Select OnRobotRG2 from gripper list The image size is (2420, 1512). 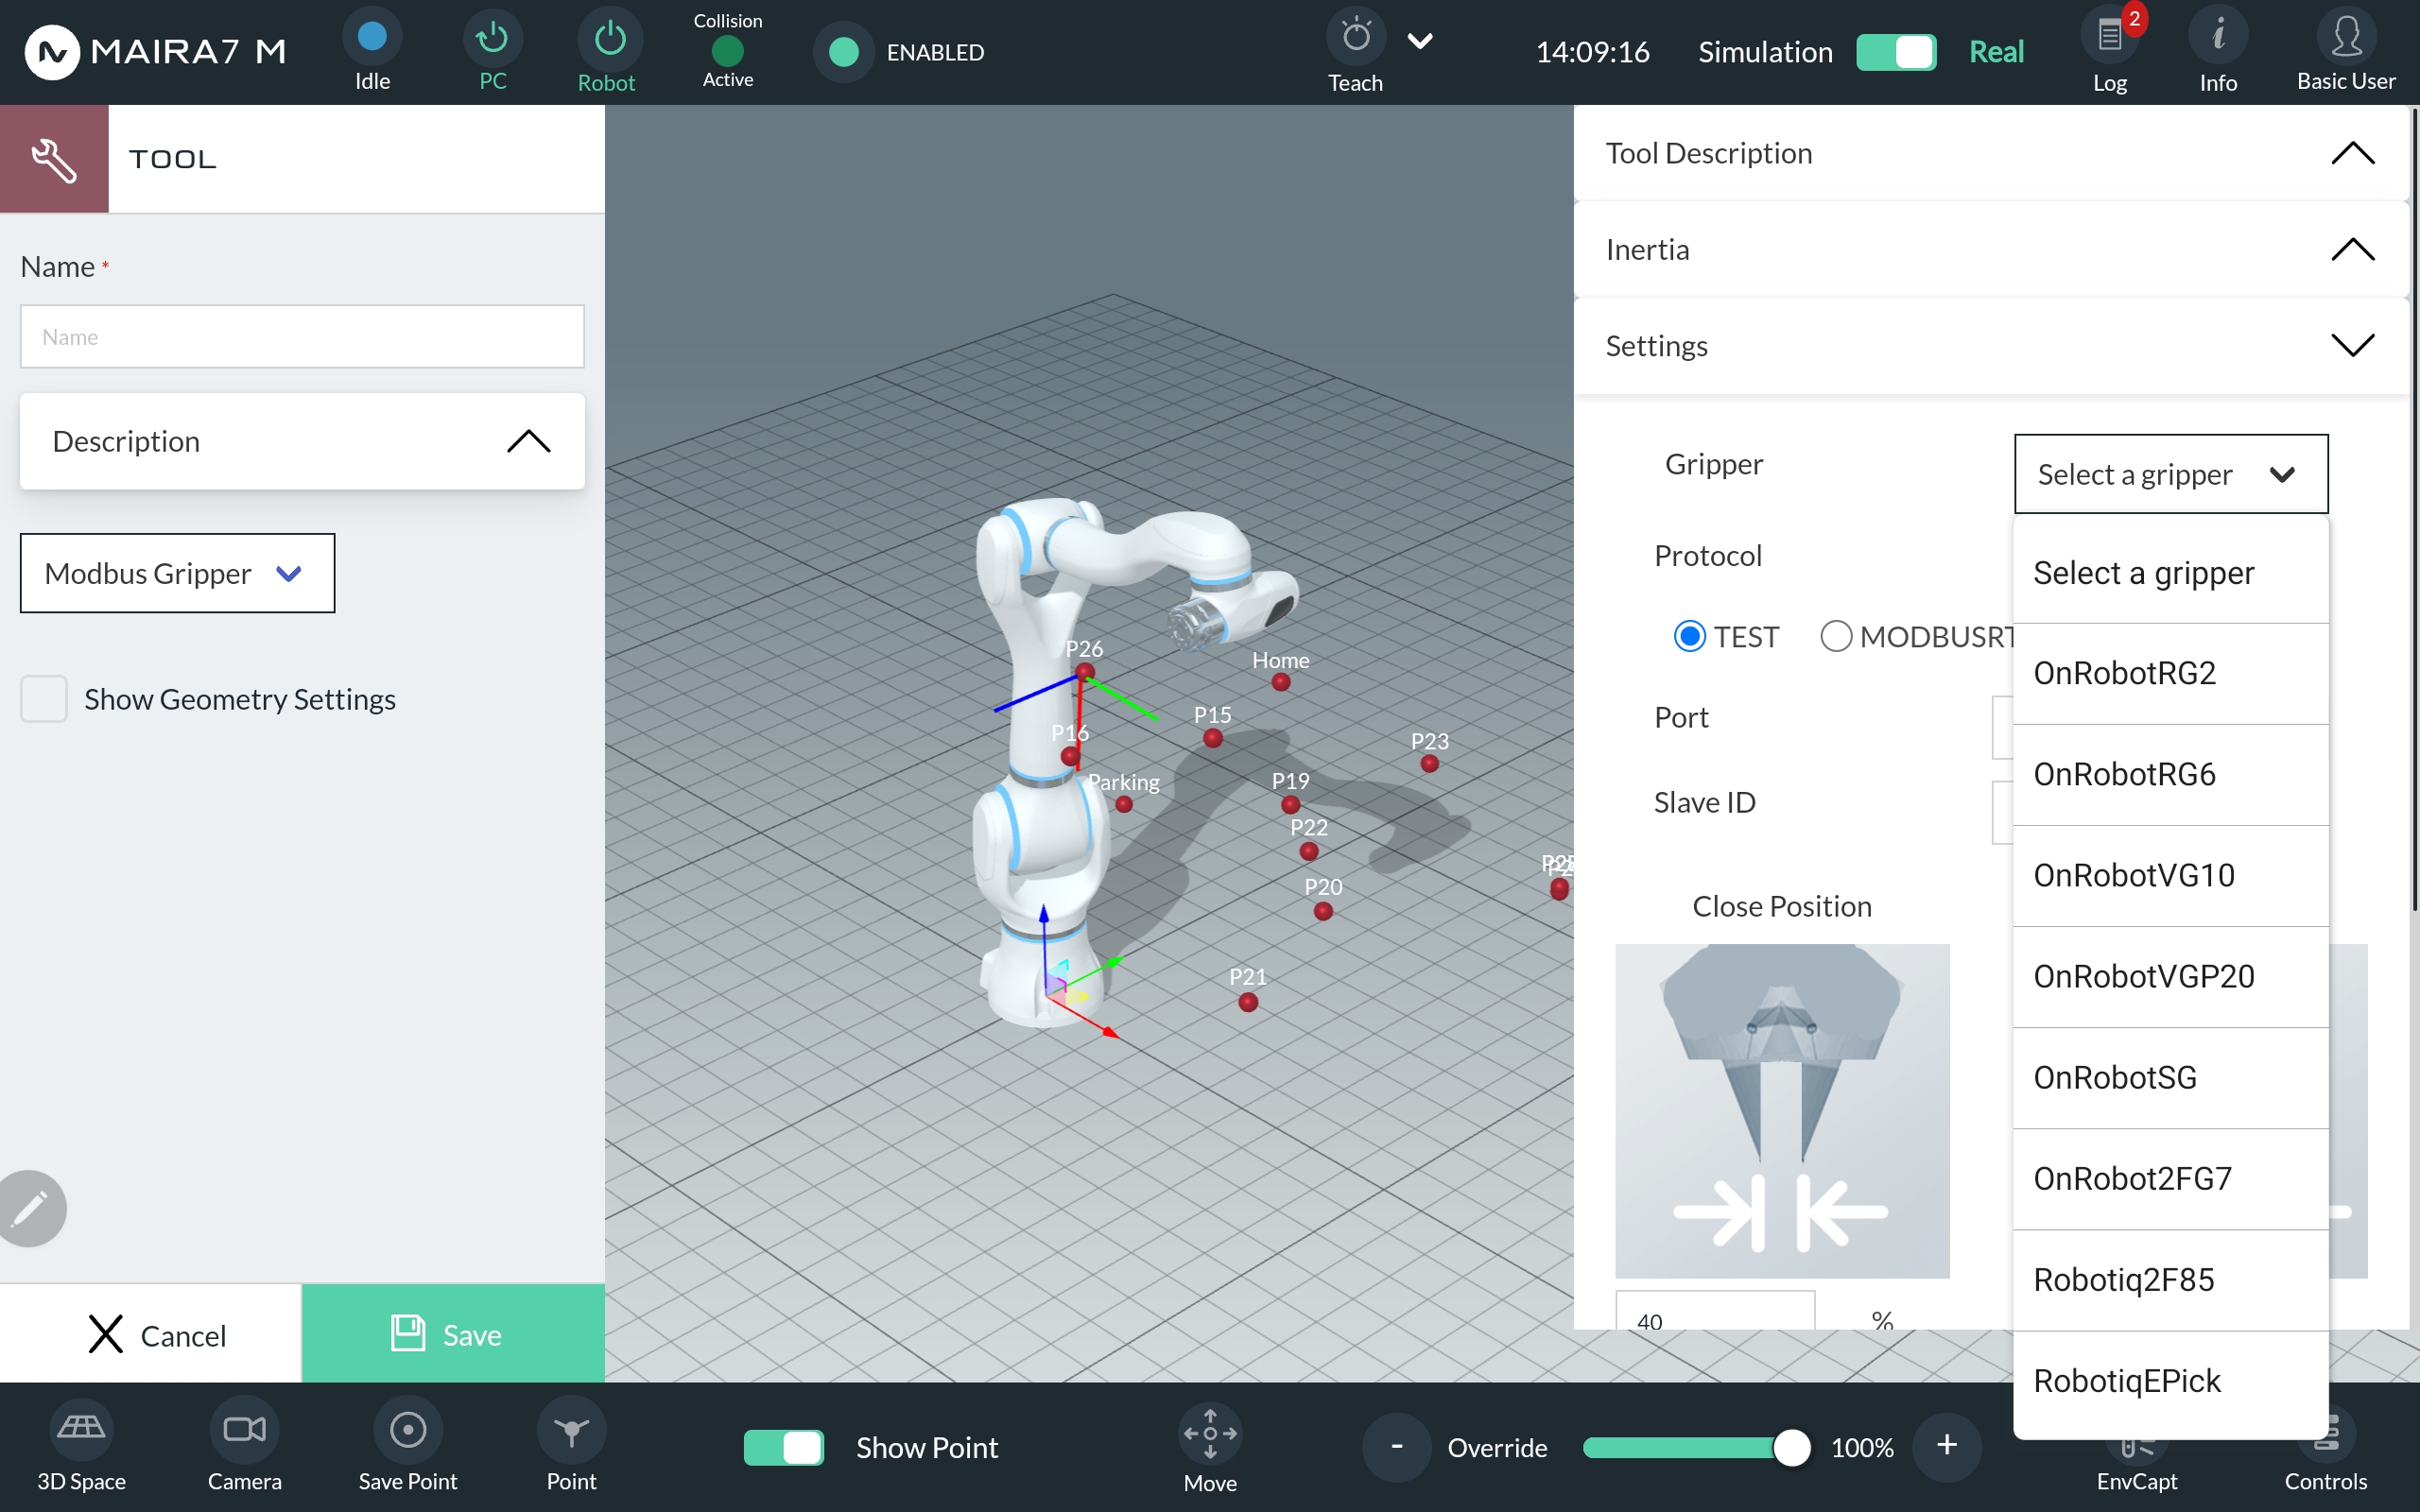(x=2171, y=673)
